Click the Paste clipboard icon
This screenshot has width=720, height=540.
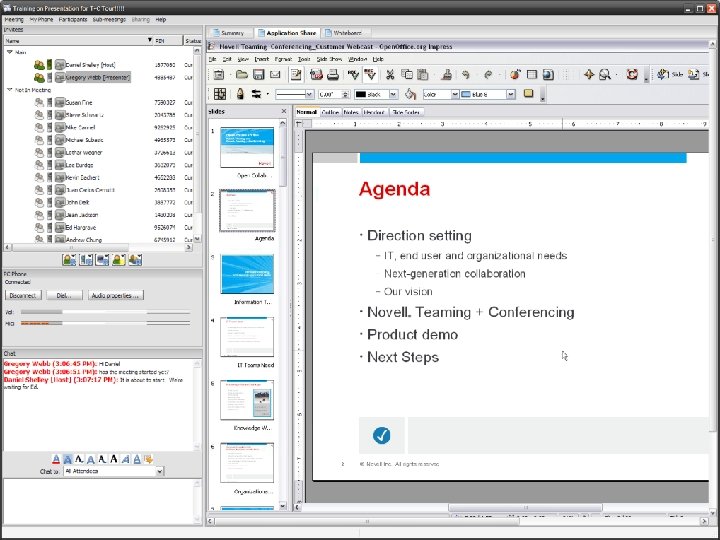(x=423, y=74)
